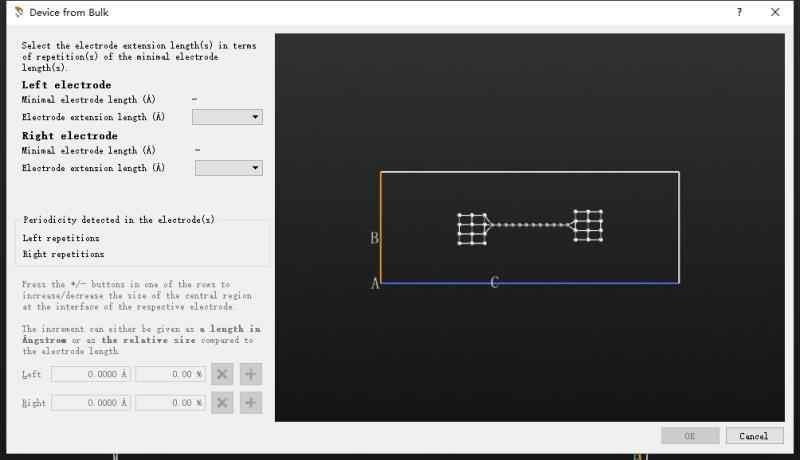Viewport: 800px width, 460px height.
Task: Click the Right length in Angstrom field
Action: tap(91, 402)
